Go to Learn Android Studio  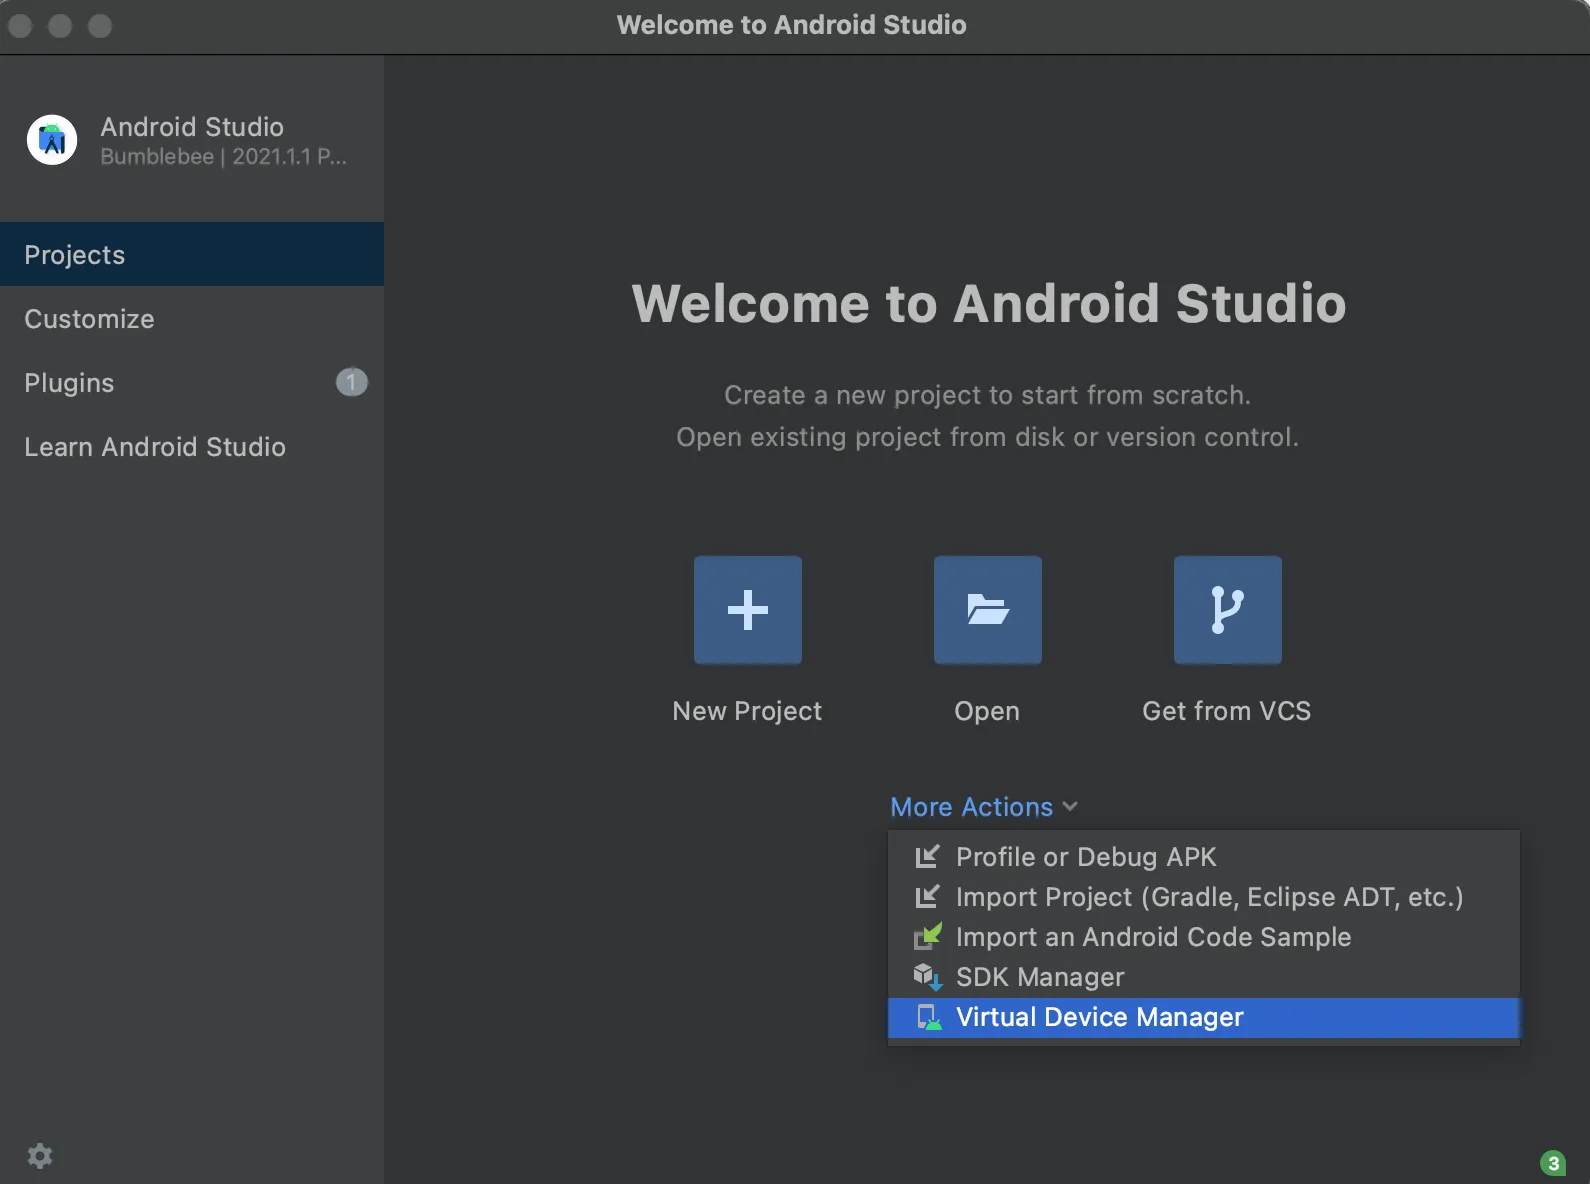pos(155,447)
